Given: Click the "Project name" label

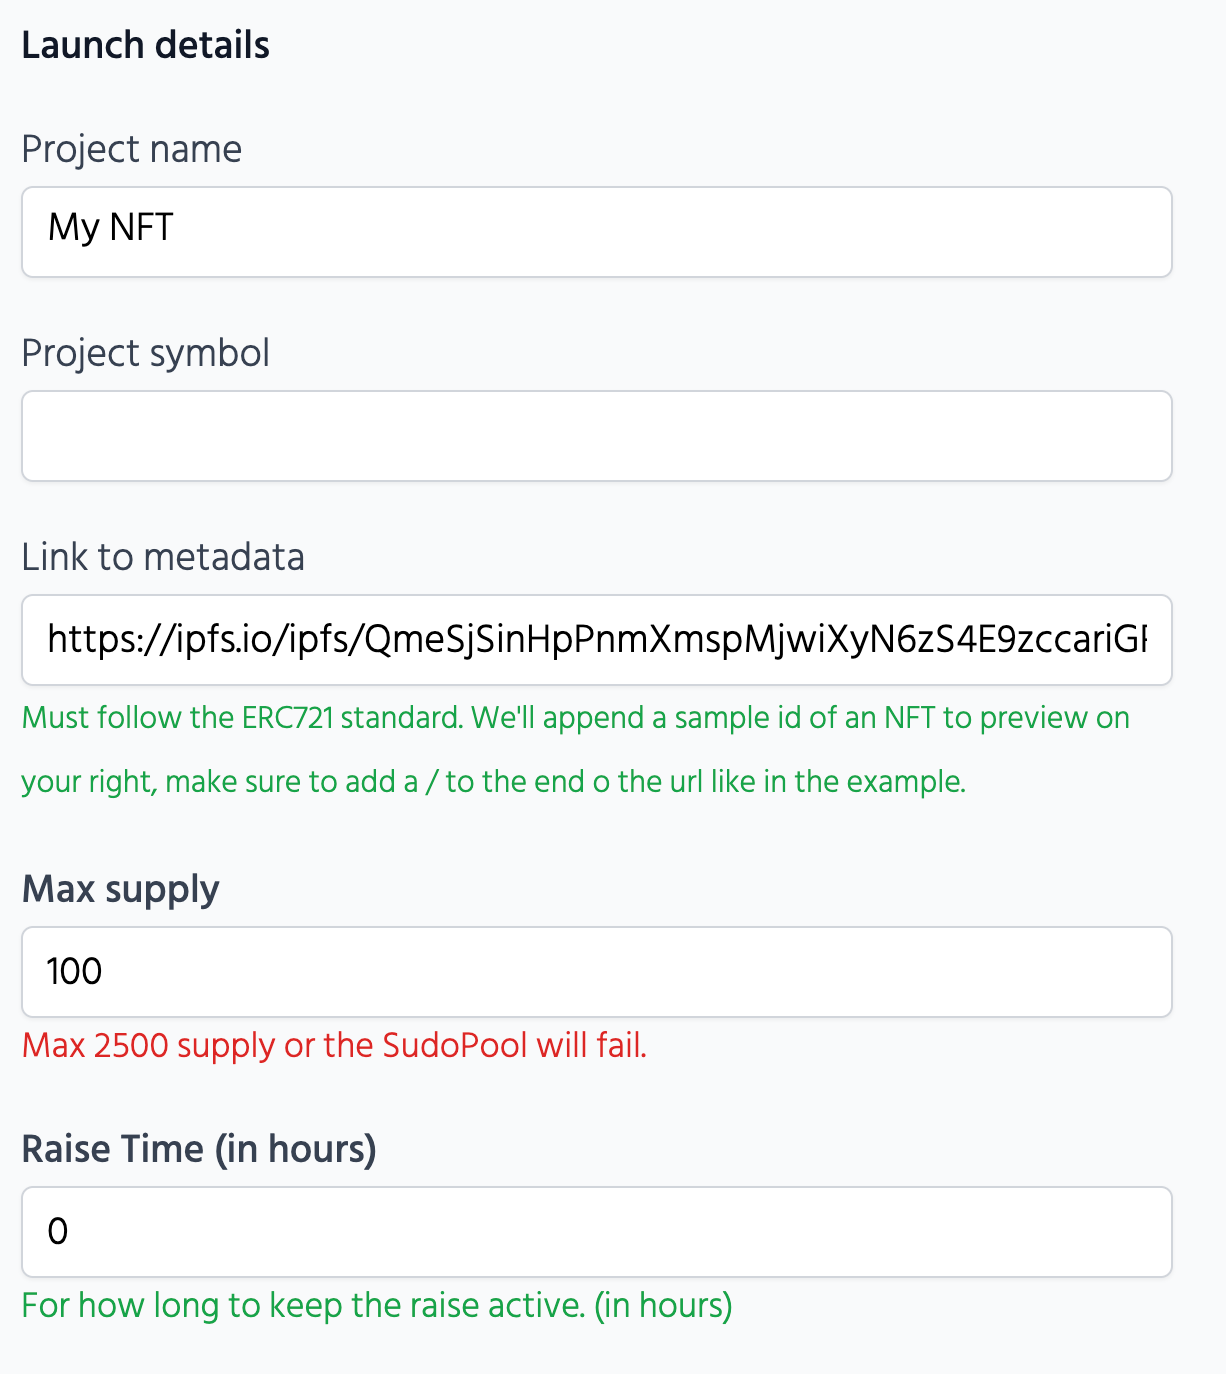Looking at the screenshot, I should pyautogui.click(x=131, y=150).
